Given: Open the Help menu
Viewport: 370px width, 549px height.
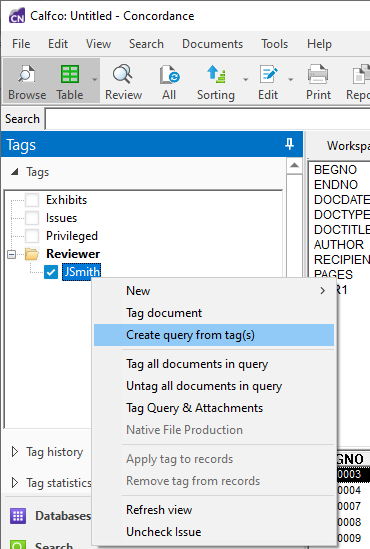Looking at the screenshot, I should [319, 44].
